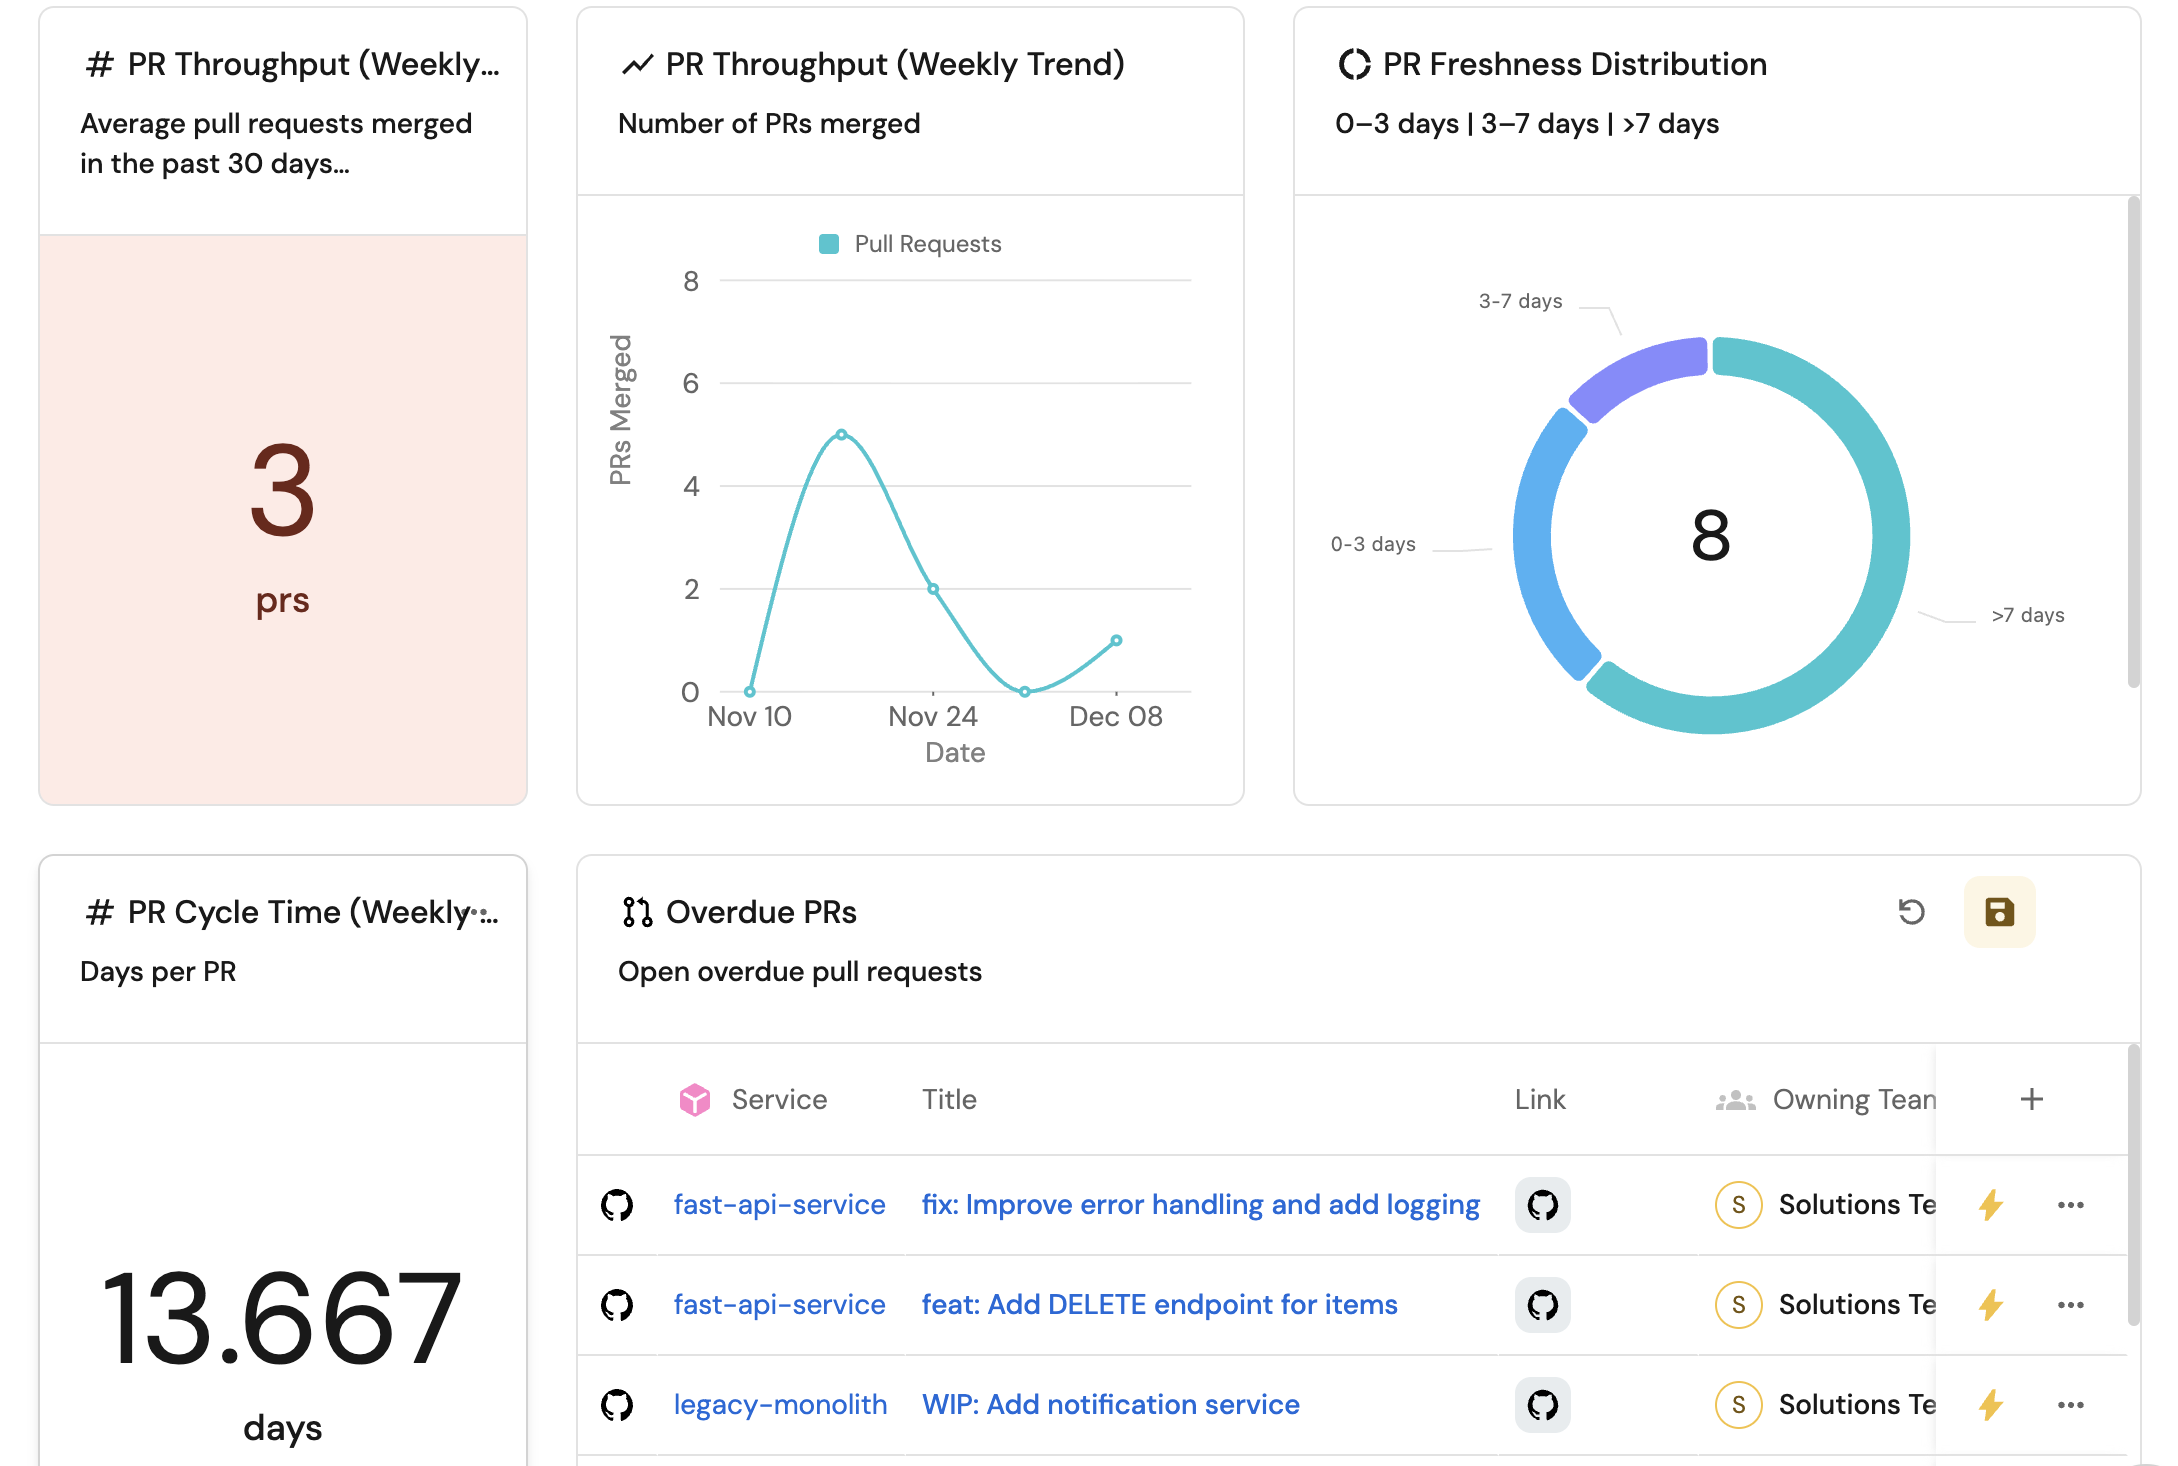Open GitHub link icon for DELETE endpoint PR
This screenshot has width=2178, height=1466.
click(x=1542, y=1305)
